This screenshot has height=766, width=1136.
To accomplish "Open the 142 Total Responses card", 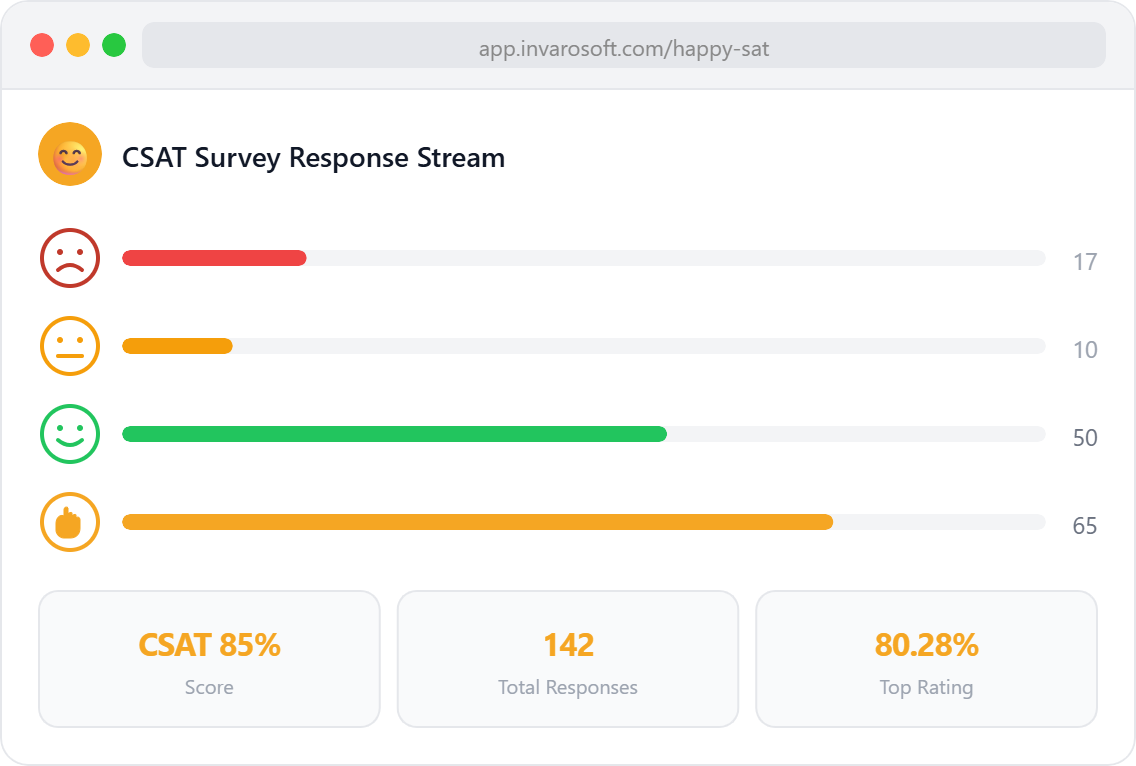I will point(568,659).
